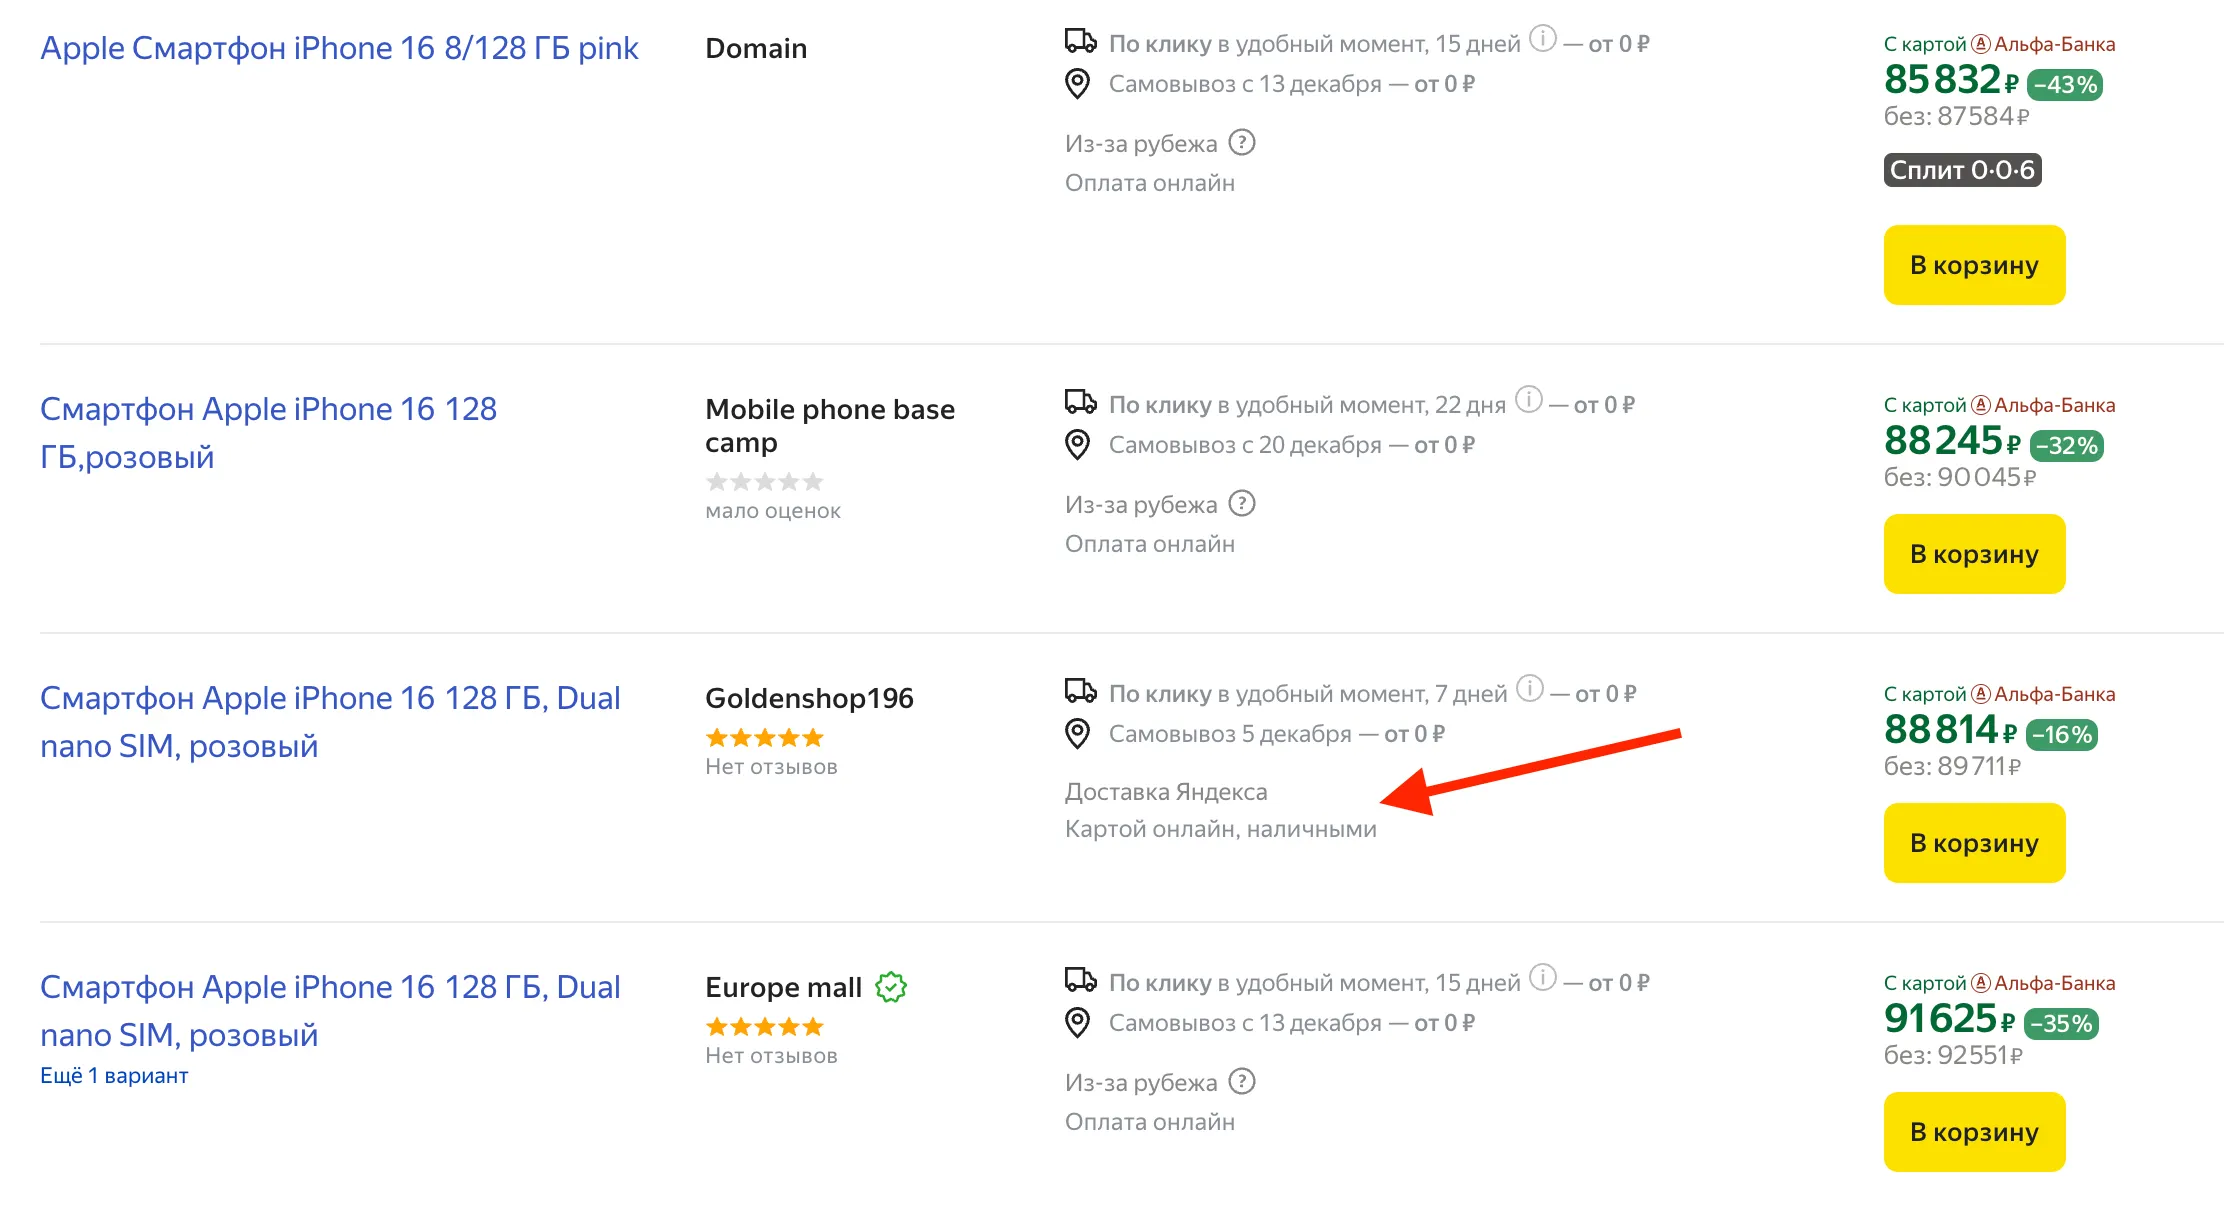Click Goldenshop196 seller name
The height and width of the screenshot is (1206, 2230).
tap(809, 698)
